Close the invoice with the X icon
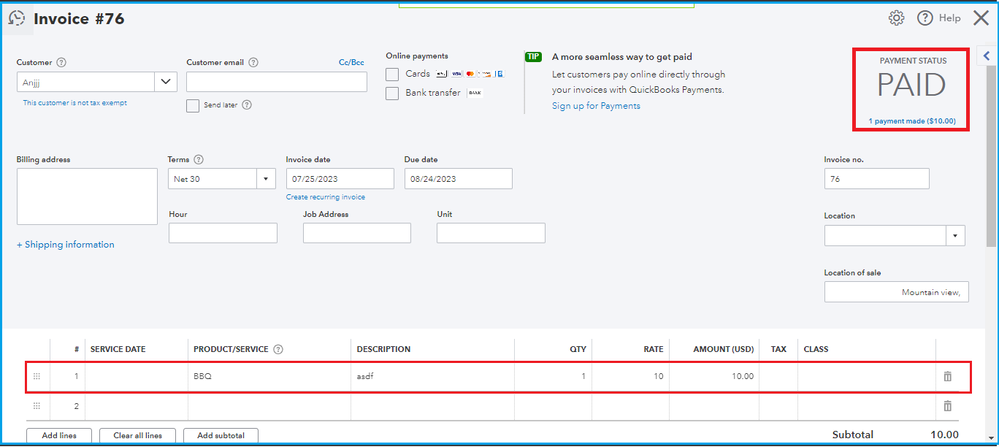The image size is (999, 447). click(x=981, y=18)
